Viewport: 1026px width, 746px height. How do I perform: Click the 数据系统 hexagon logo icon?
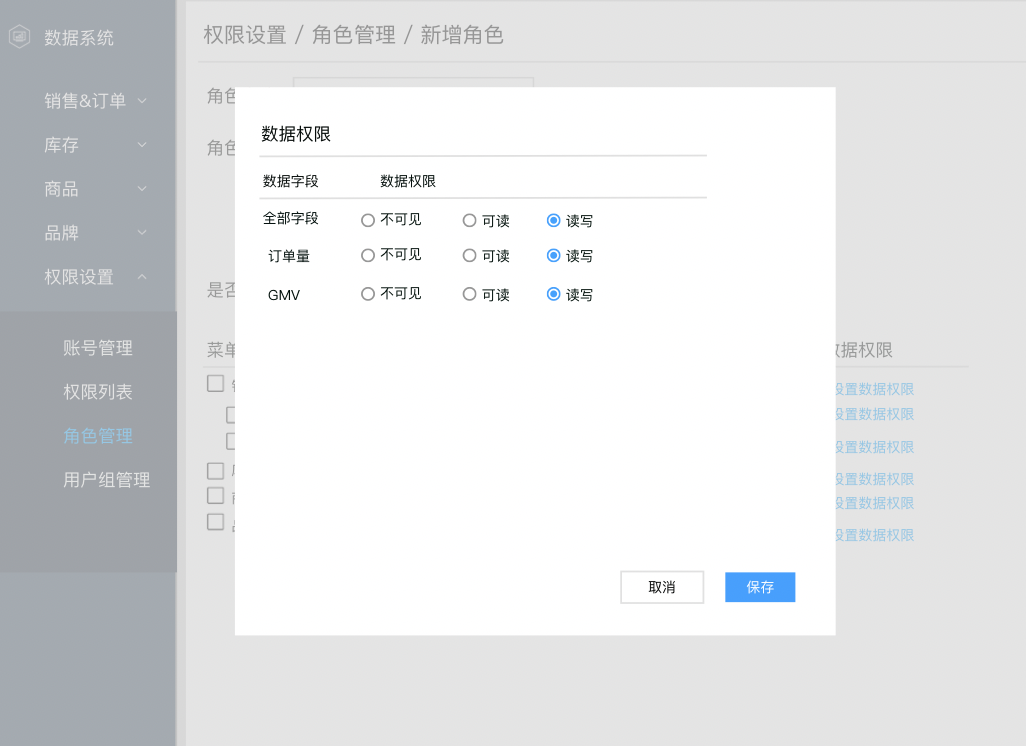[x=19, y=36]
